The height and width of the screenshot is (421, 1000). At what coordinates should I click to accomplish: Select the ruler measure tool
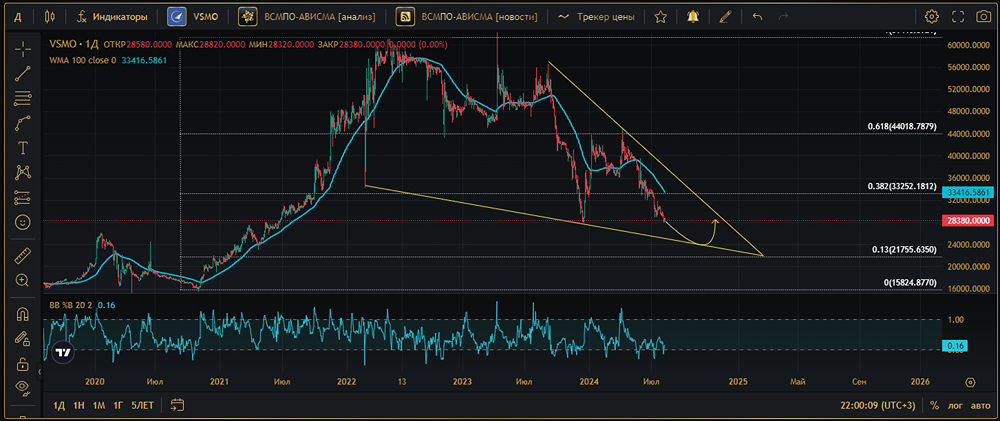tap(23, 255)
